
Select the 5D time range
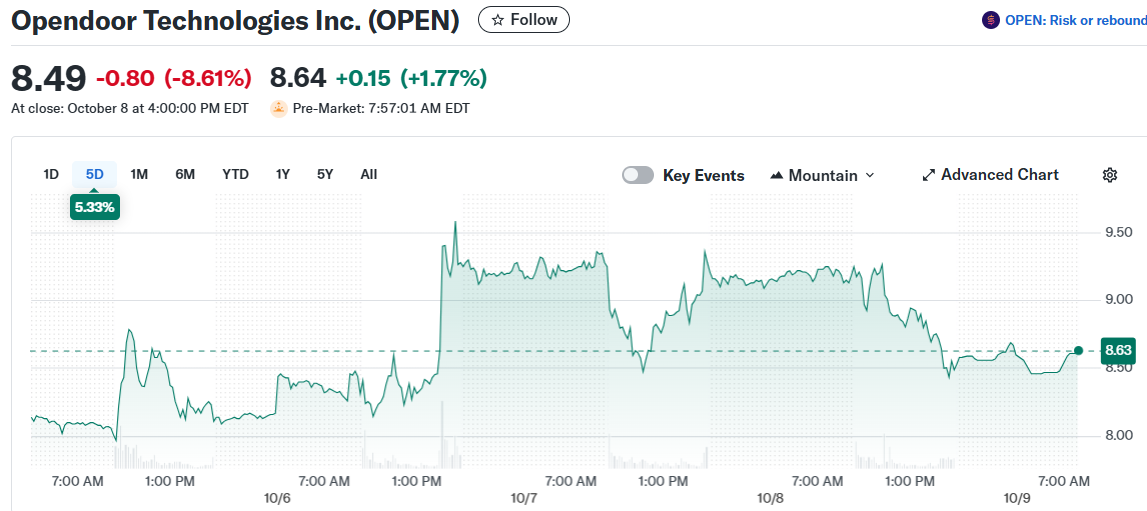(x=95, y=174)
